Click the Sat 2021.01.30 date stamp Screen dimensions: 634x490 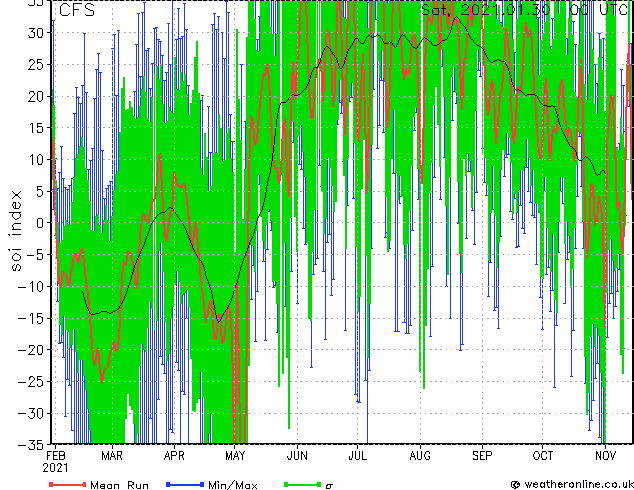pos(486,9)
